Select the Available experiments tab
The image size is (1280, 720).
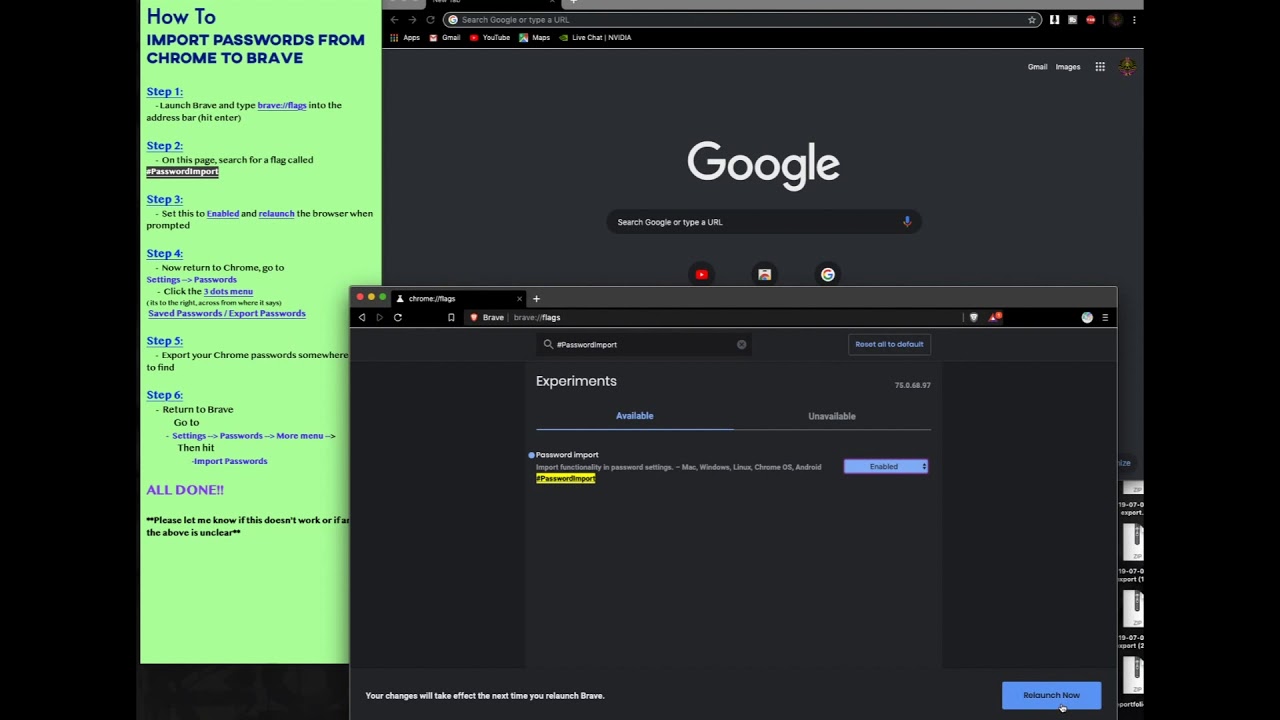(634, 416)
